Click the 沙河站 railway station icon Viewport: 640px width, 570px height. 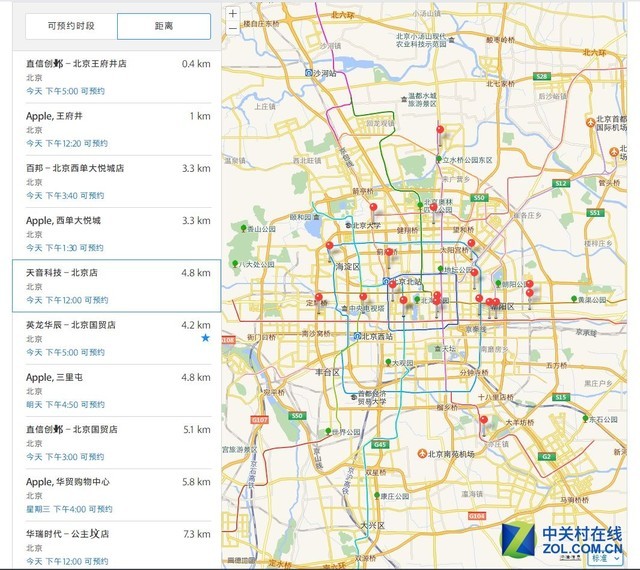click(x=309, y=73)
